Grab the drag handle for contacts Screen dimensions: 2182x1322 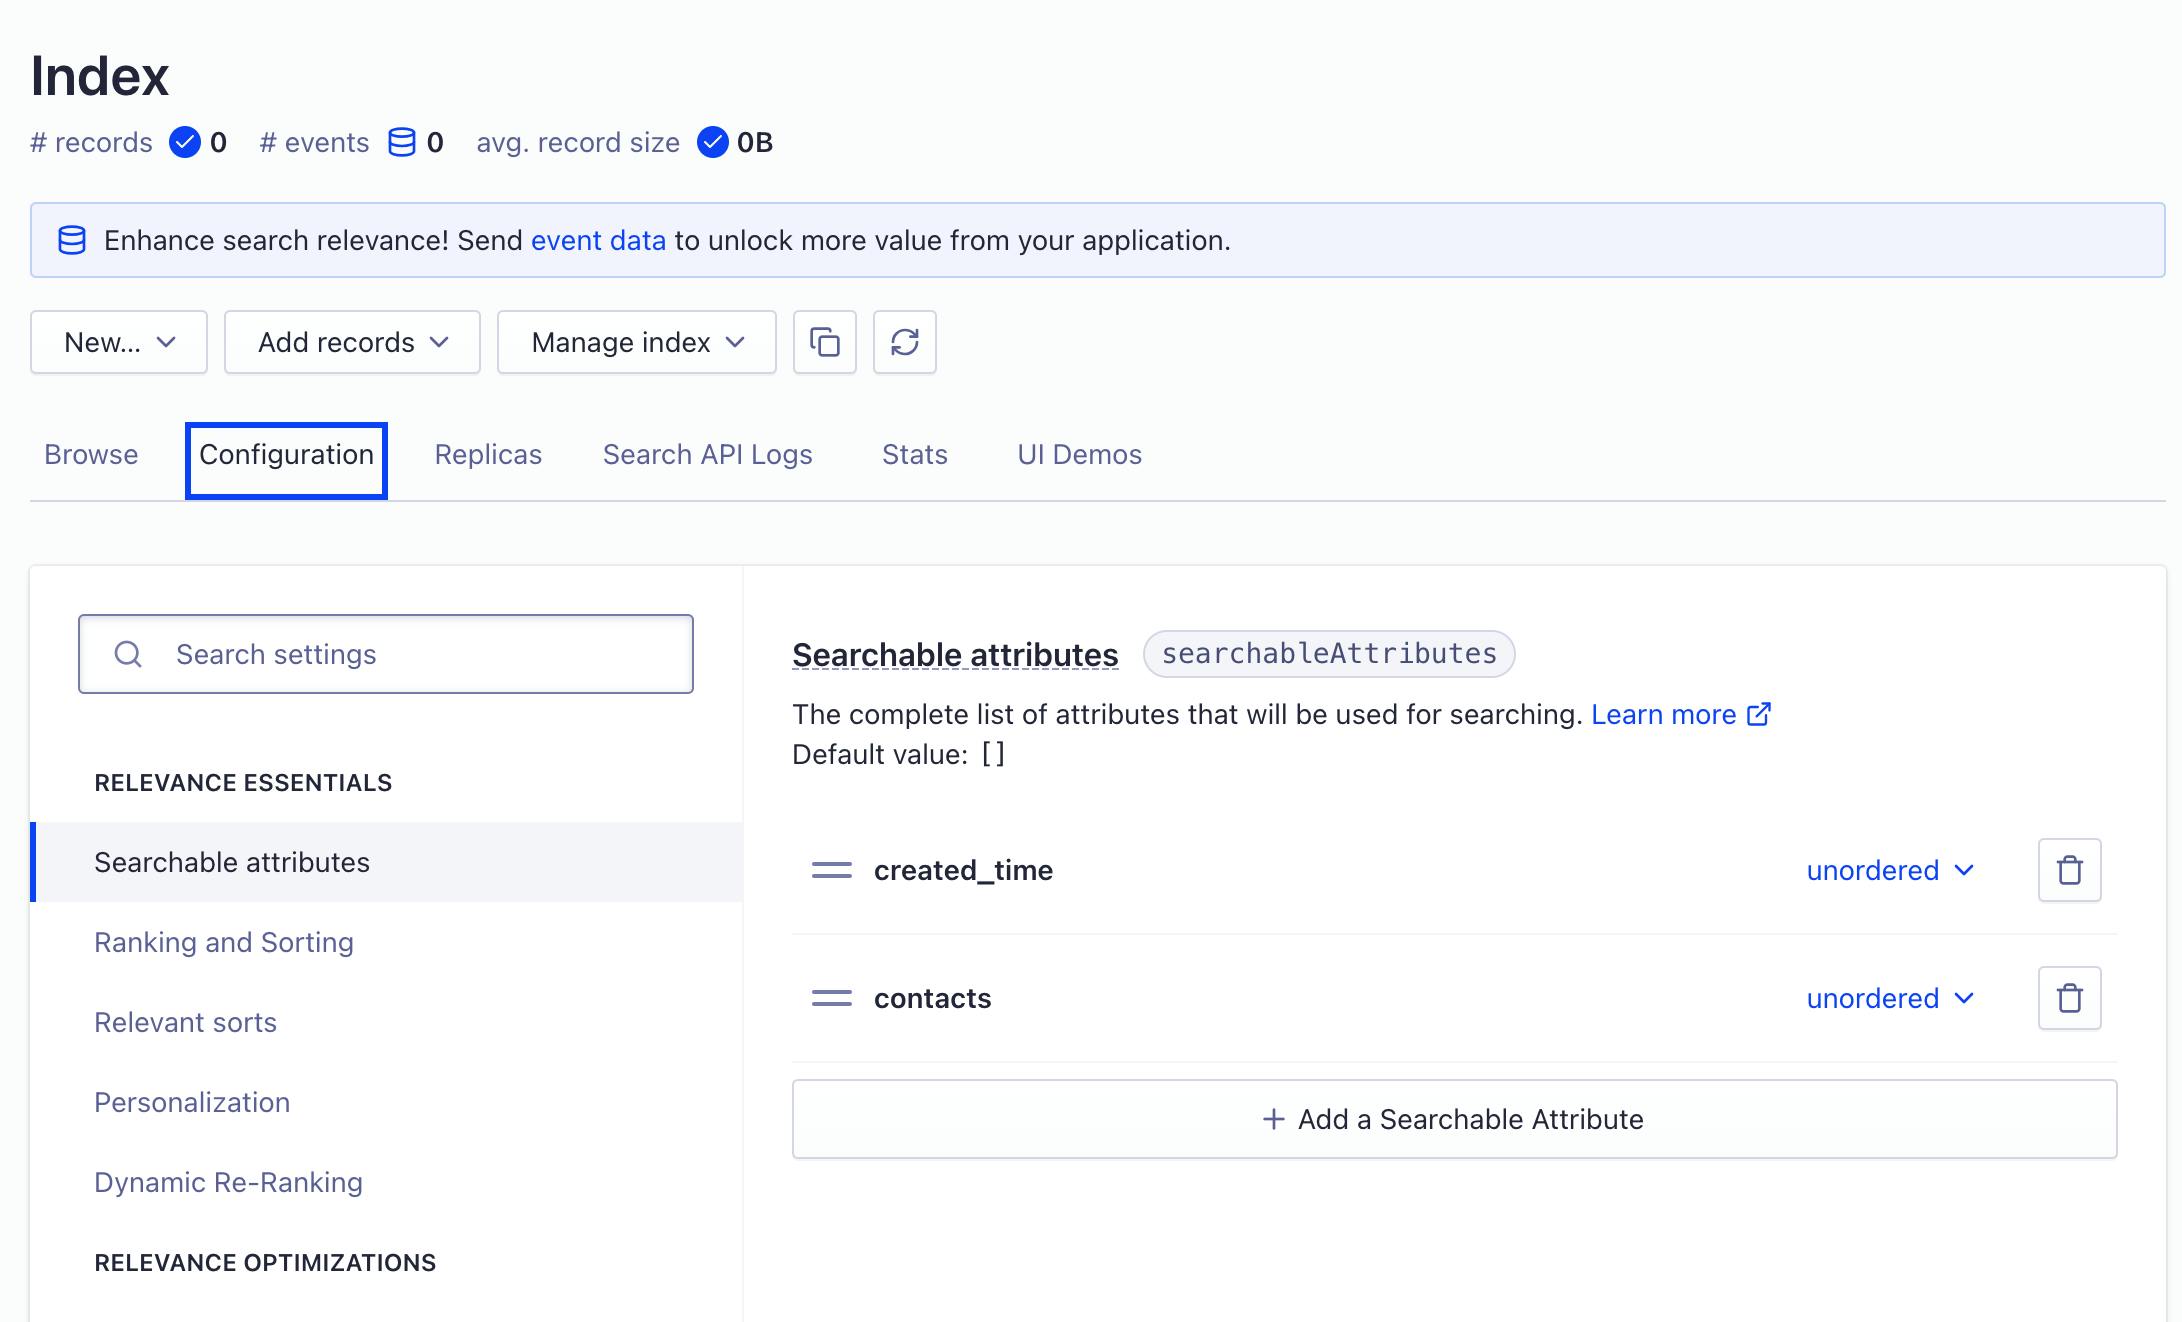click(831, 998)
